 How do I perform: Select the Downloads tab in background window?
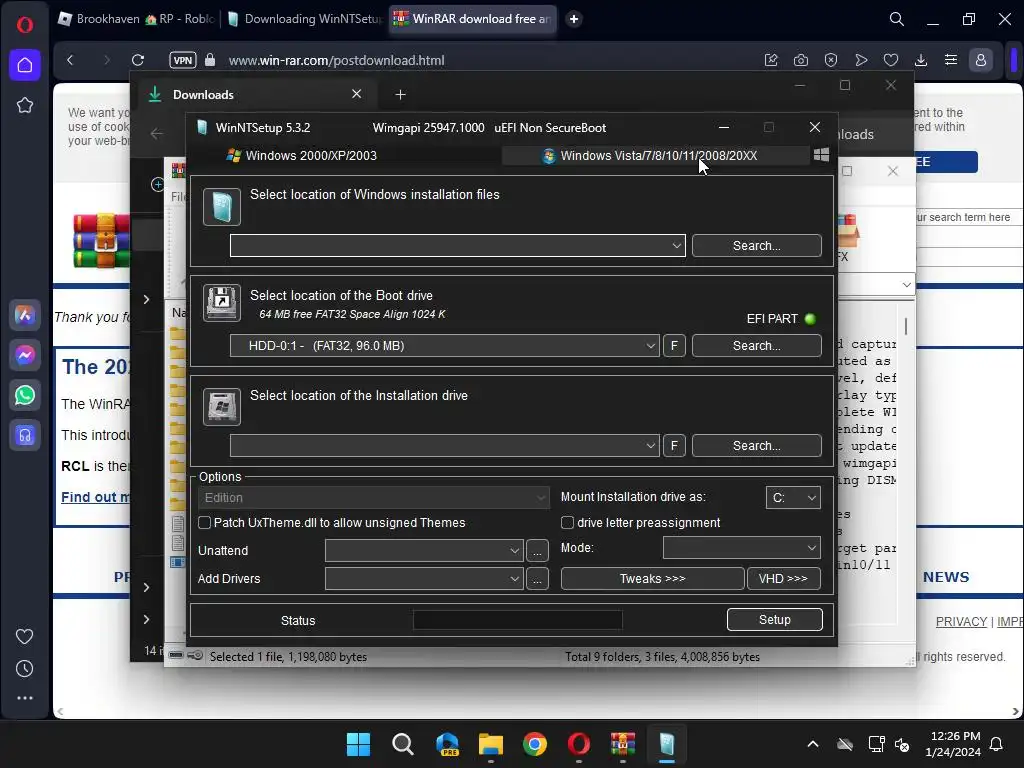pyautogui.click(x=255, y=95)
